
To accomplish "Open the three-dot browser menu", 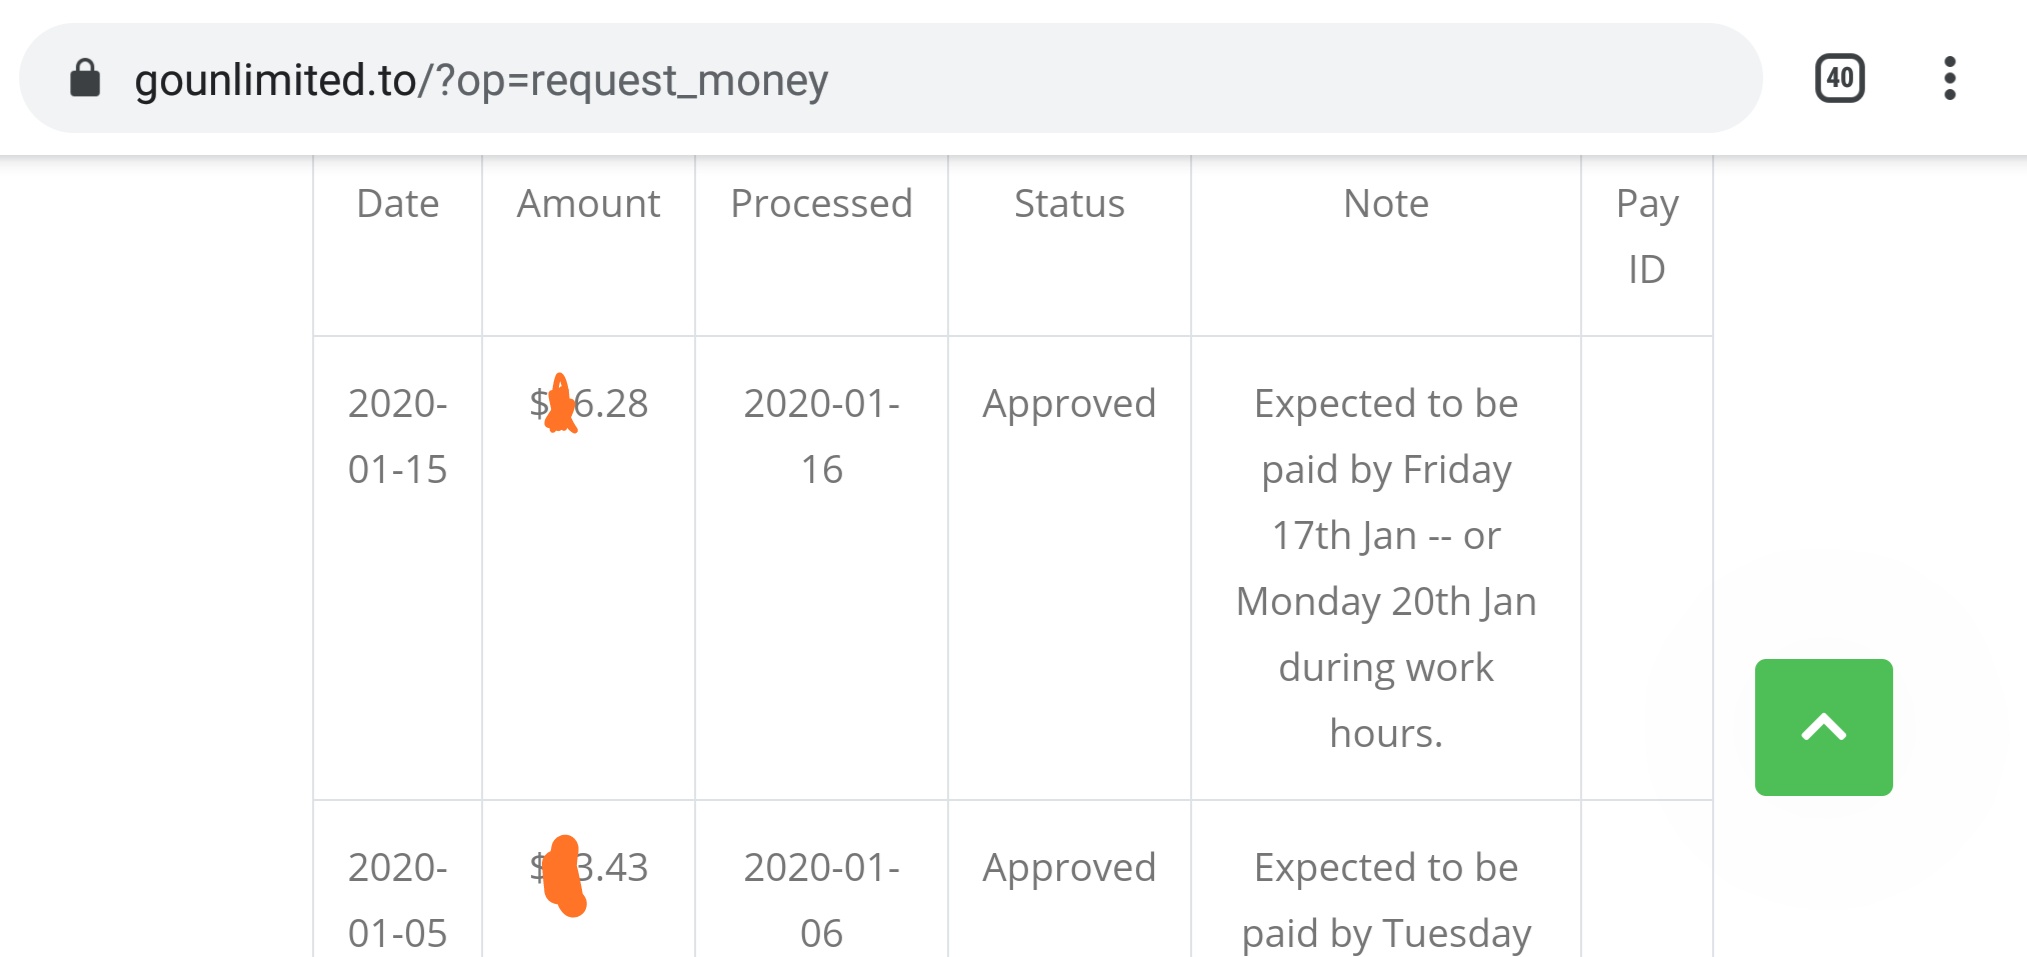I will tap(1949, 78).
